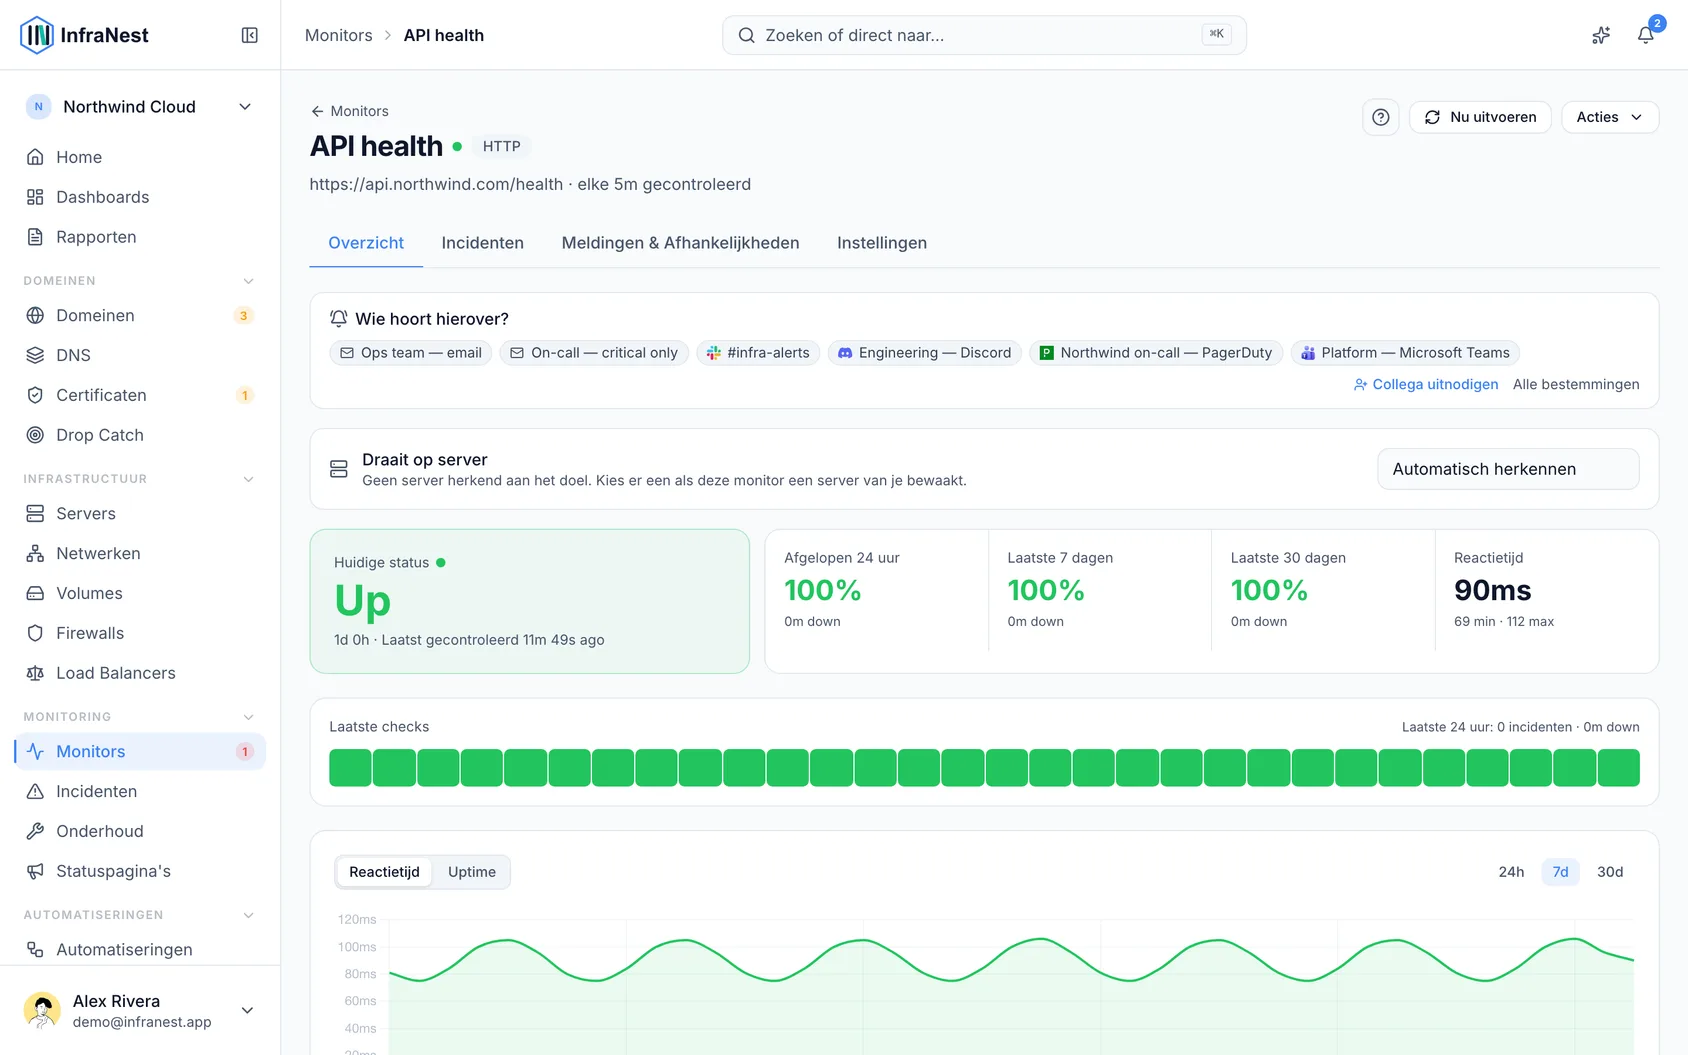The width and height of the screenshot is (1688, 1055).
Task: Select the Overzicht tab
Action: [x=366, y=243]
